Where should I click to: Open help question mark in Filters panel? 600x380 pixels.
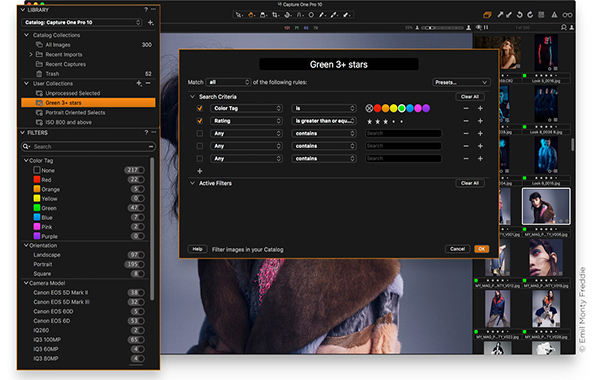pos(146,132)
